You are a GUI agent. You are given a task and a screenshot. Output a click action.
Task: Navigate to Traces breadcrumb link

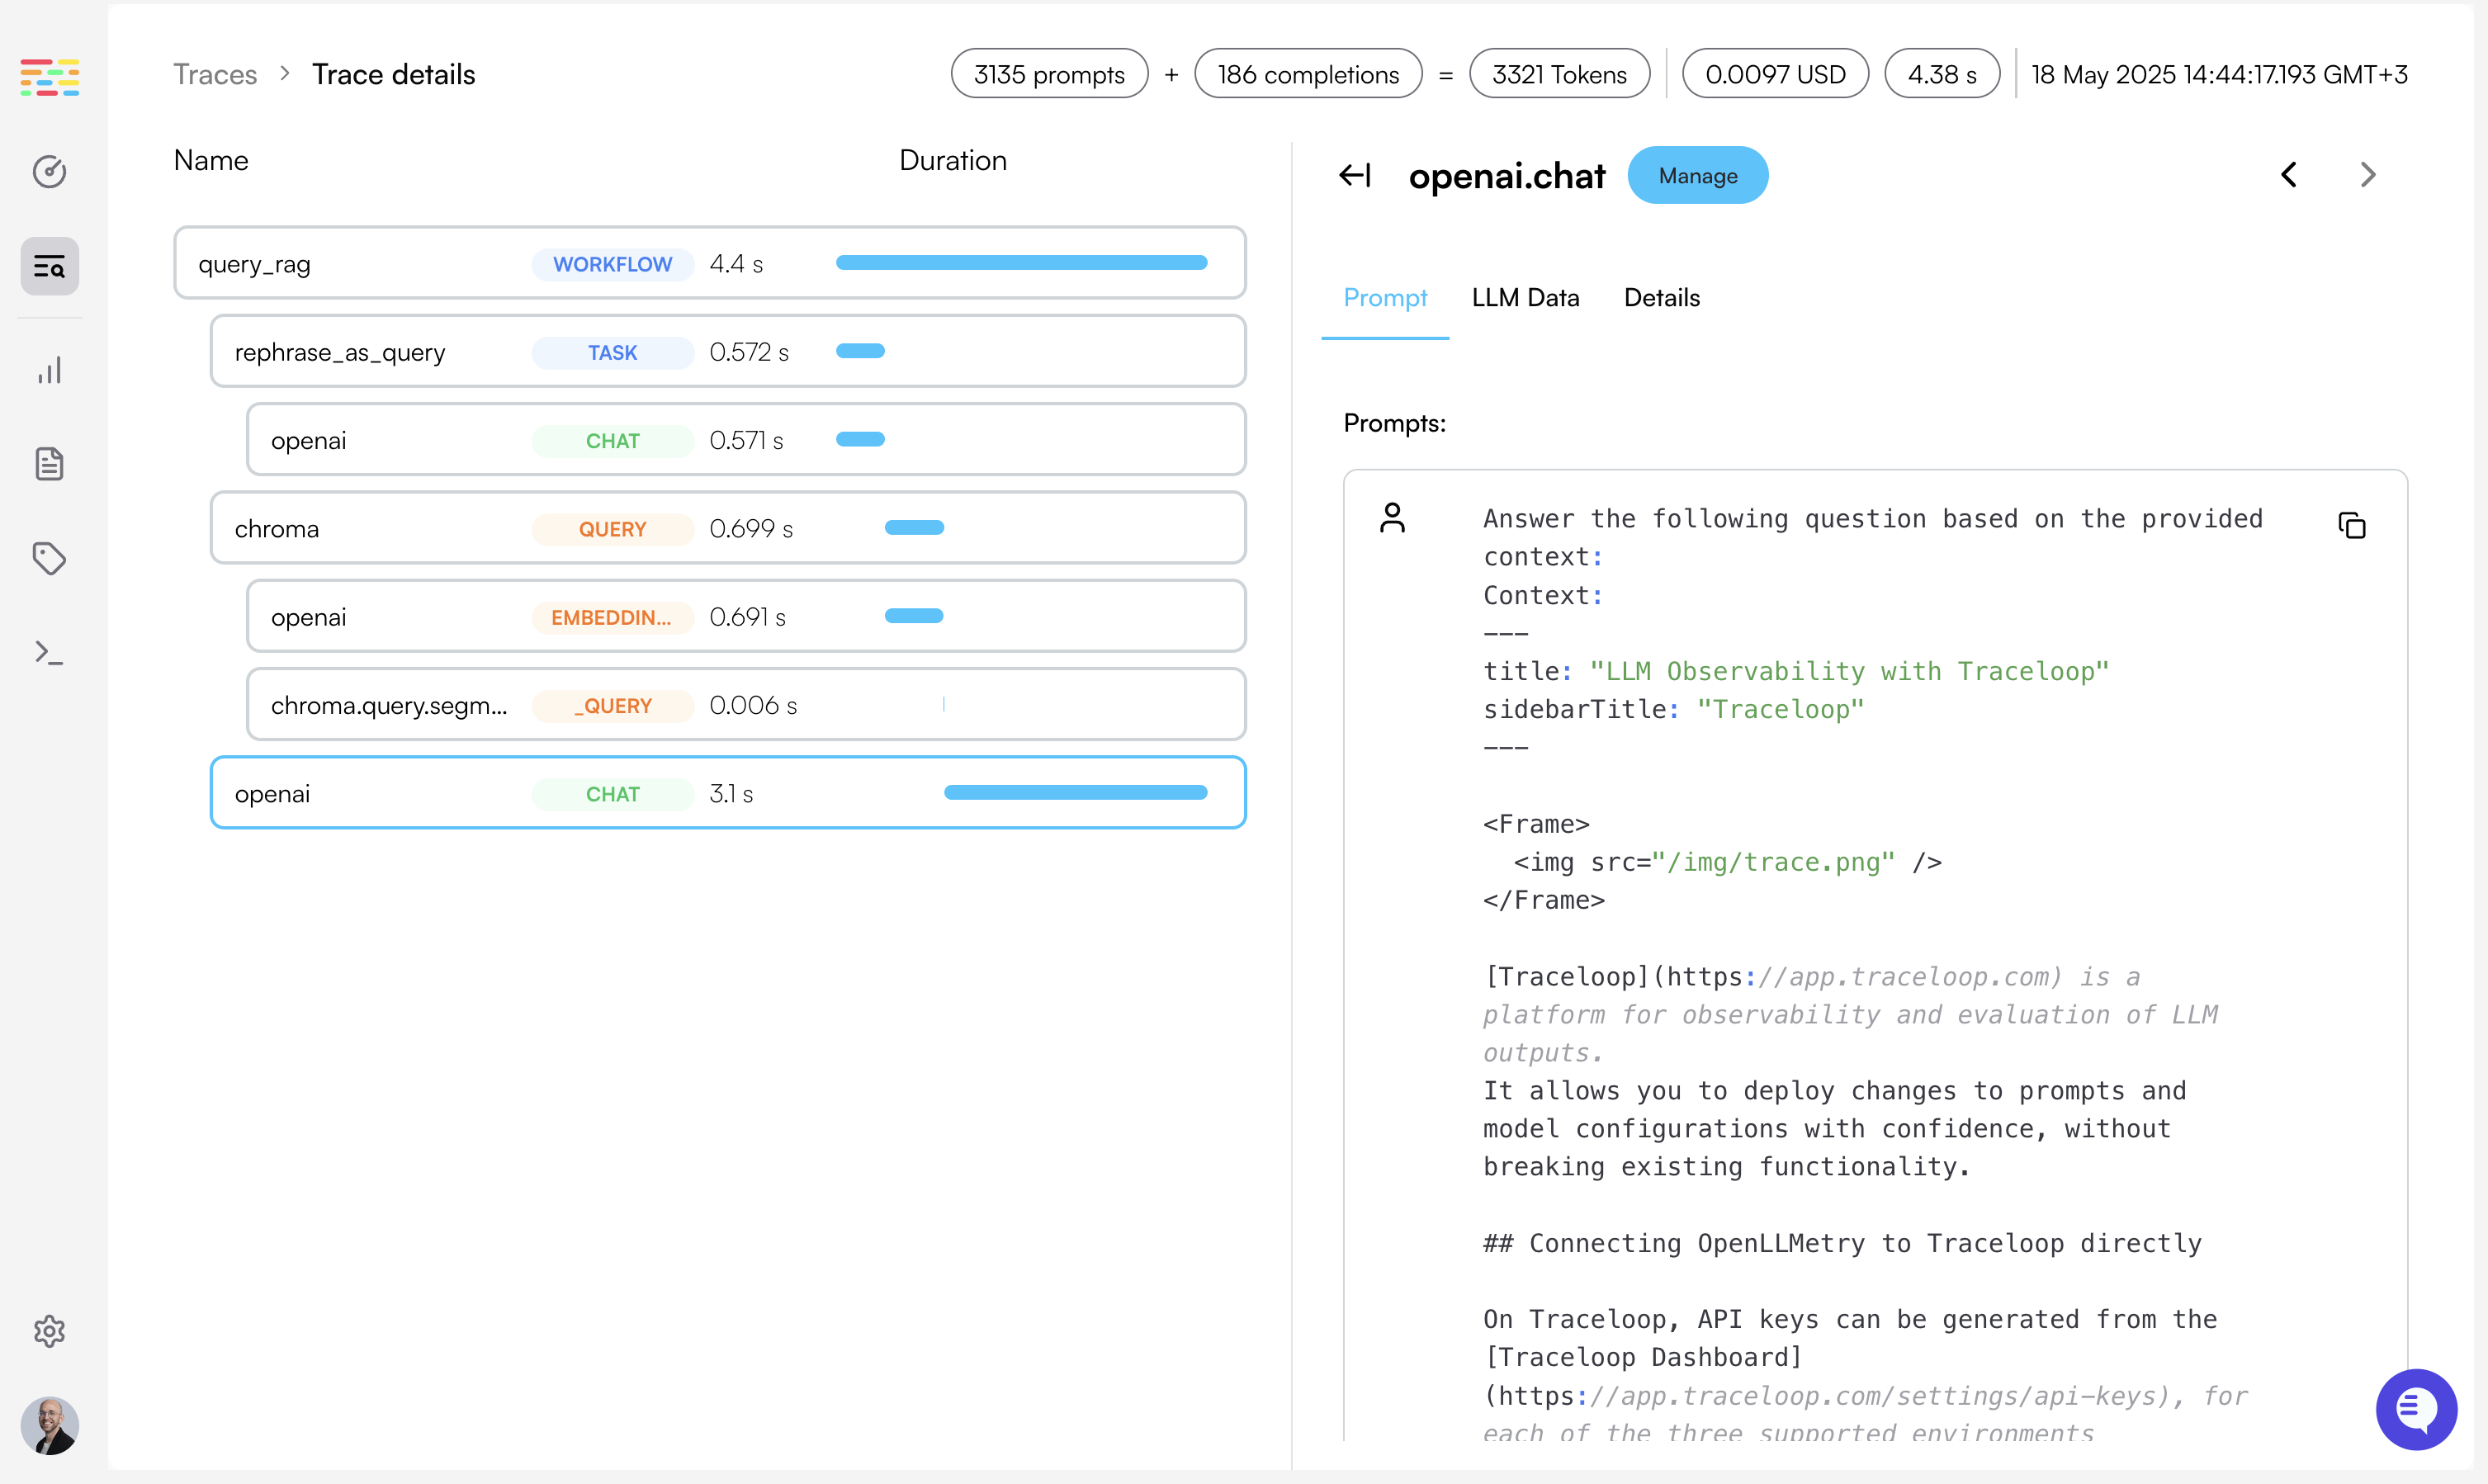pos(215,75)
